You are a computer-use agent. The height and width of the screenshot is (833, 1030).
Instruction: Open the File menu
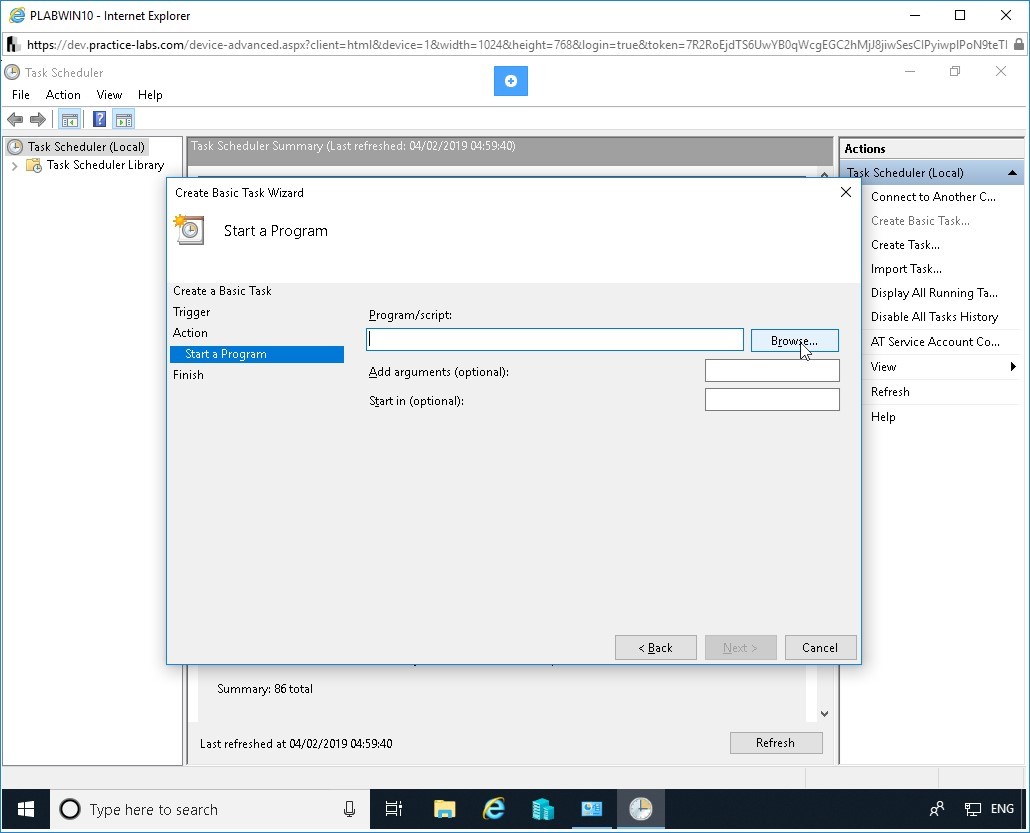coord(20,95)
